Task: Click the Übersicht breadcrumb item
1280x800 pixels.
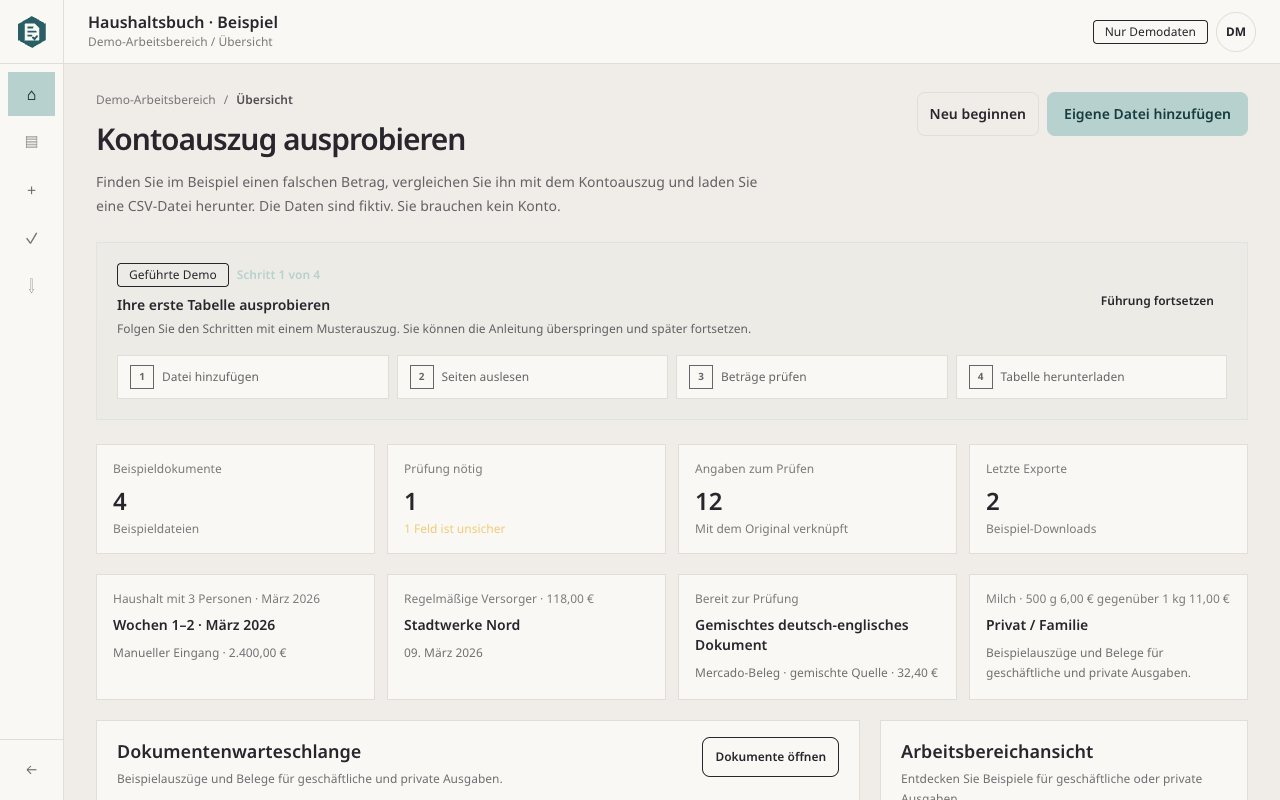Action: tap(265, 100)
